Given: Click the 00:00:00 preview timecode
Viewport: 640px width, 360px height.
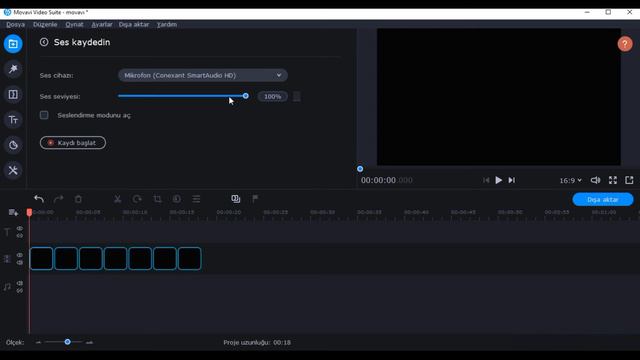Looking at the screenshot, I should coord(387,180).
